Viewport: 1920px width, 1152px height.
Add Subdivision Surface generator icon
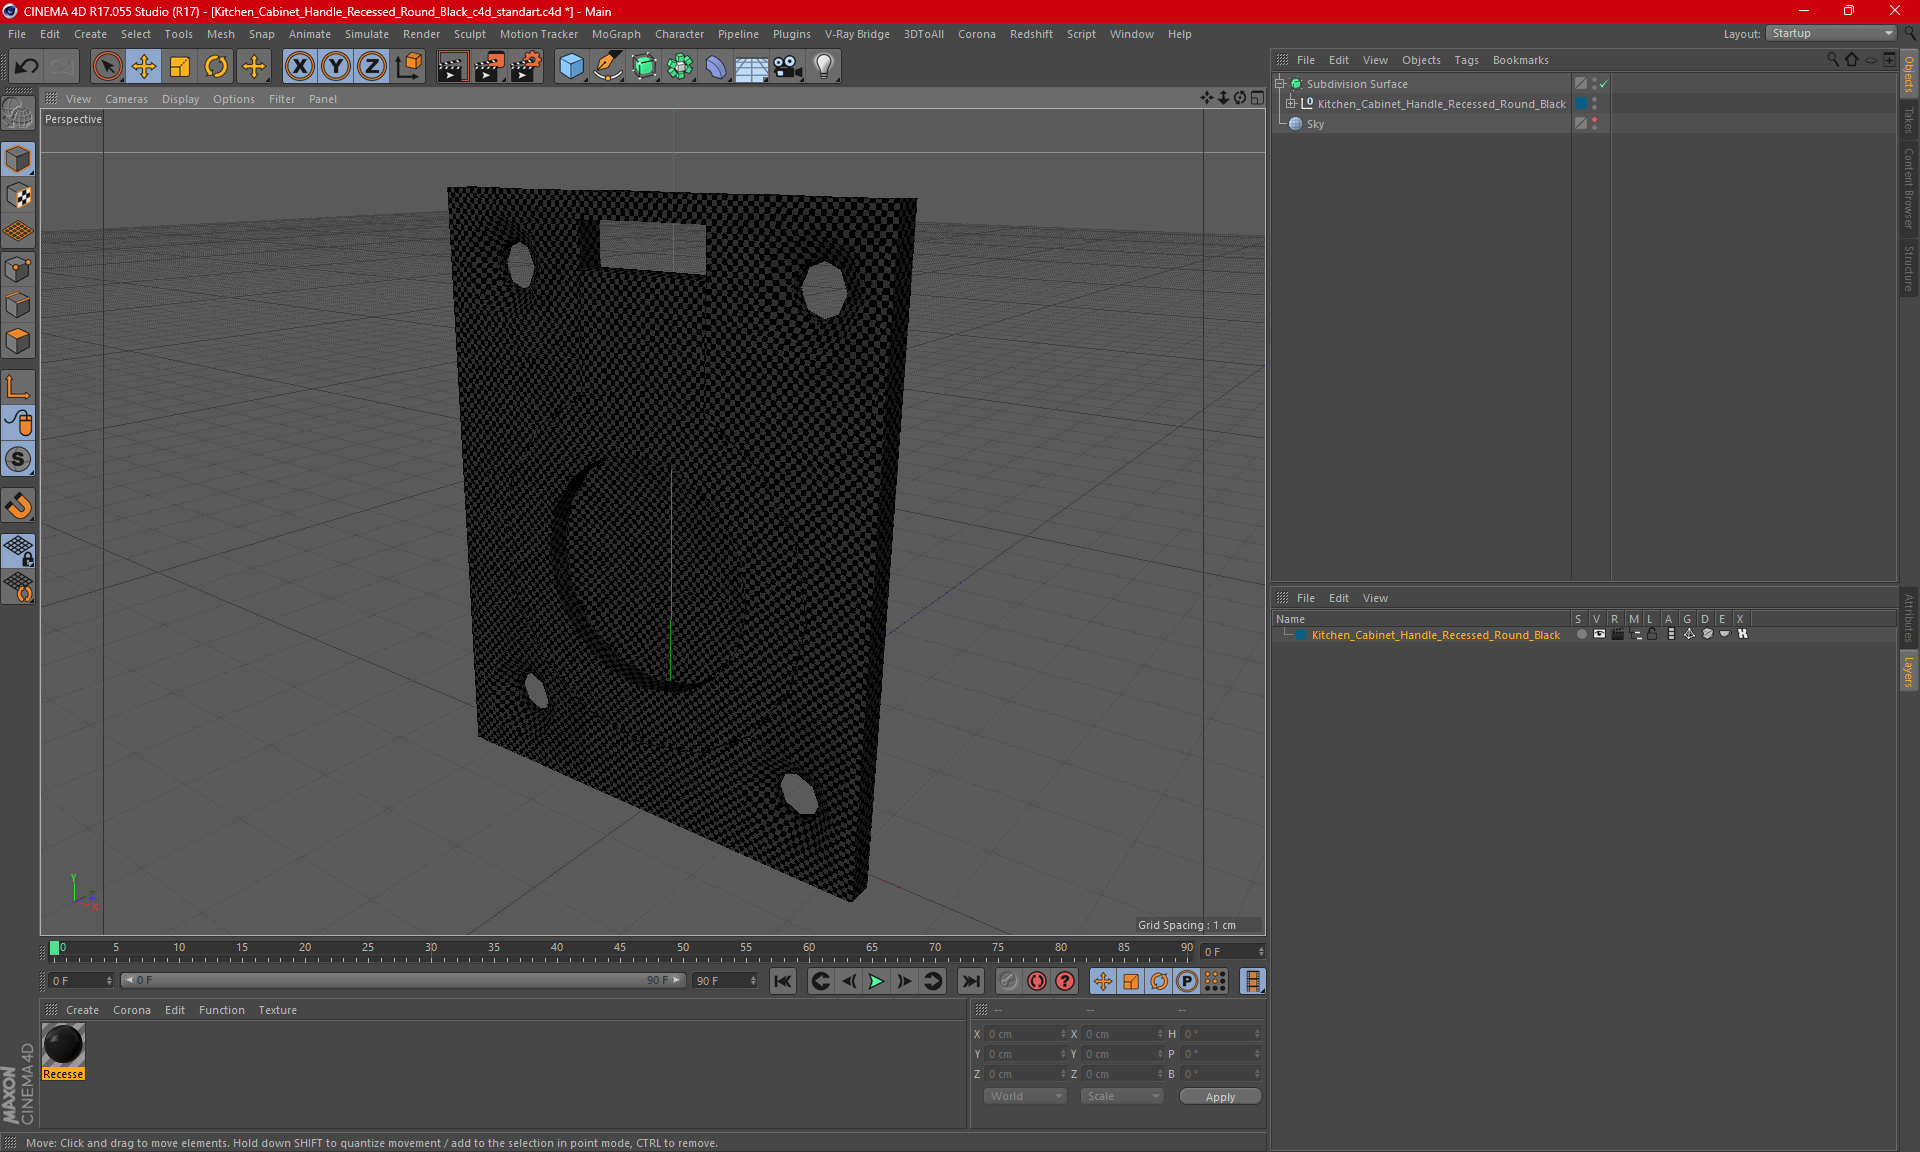[644, 66]
